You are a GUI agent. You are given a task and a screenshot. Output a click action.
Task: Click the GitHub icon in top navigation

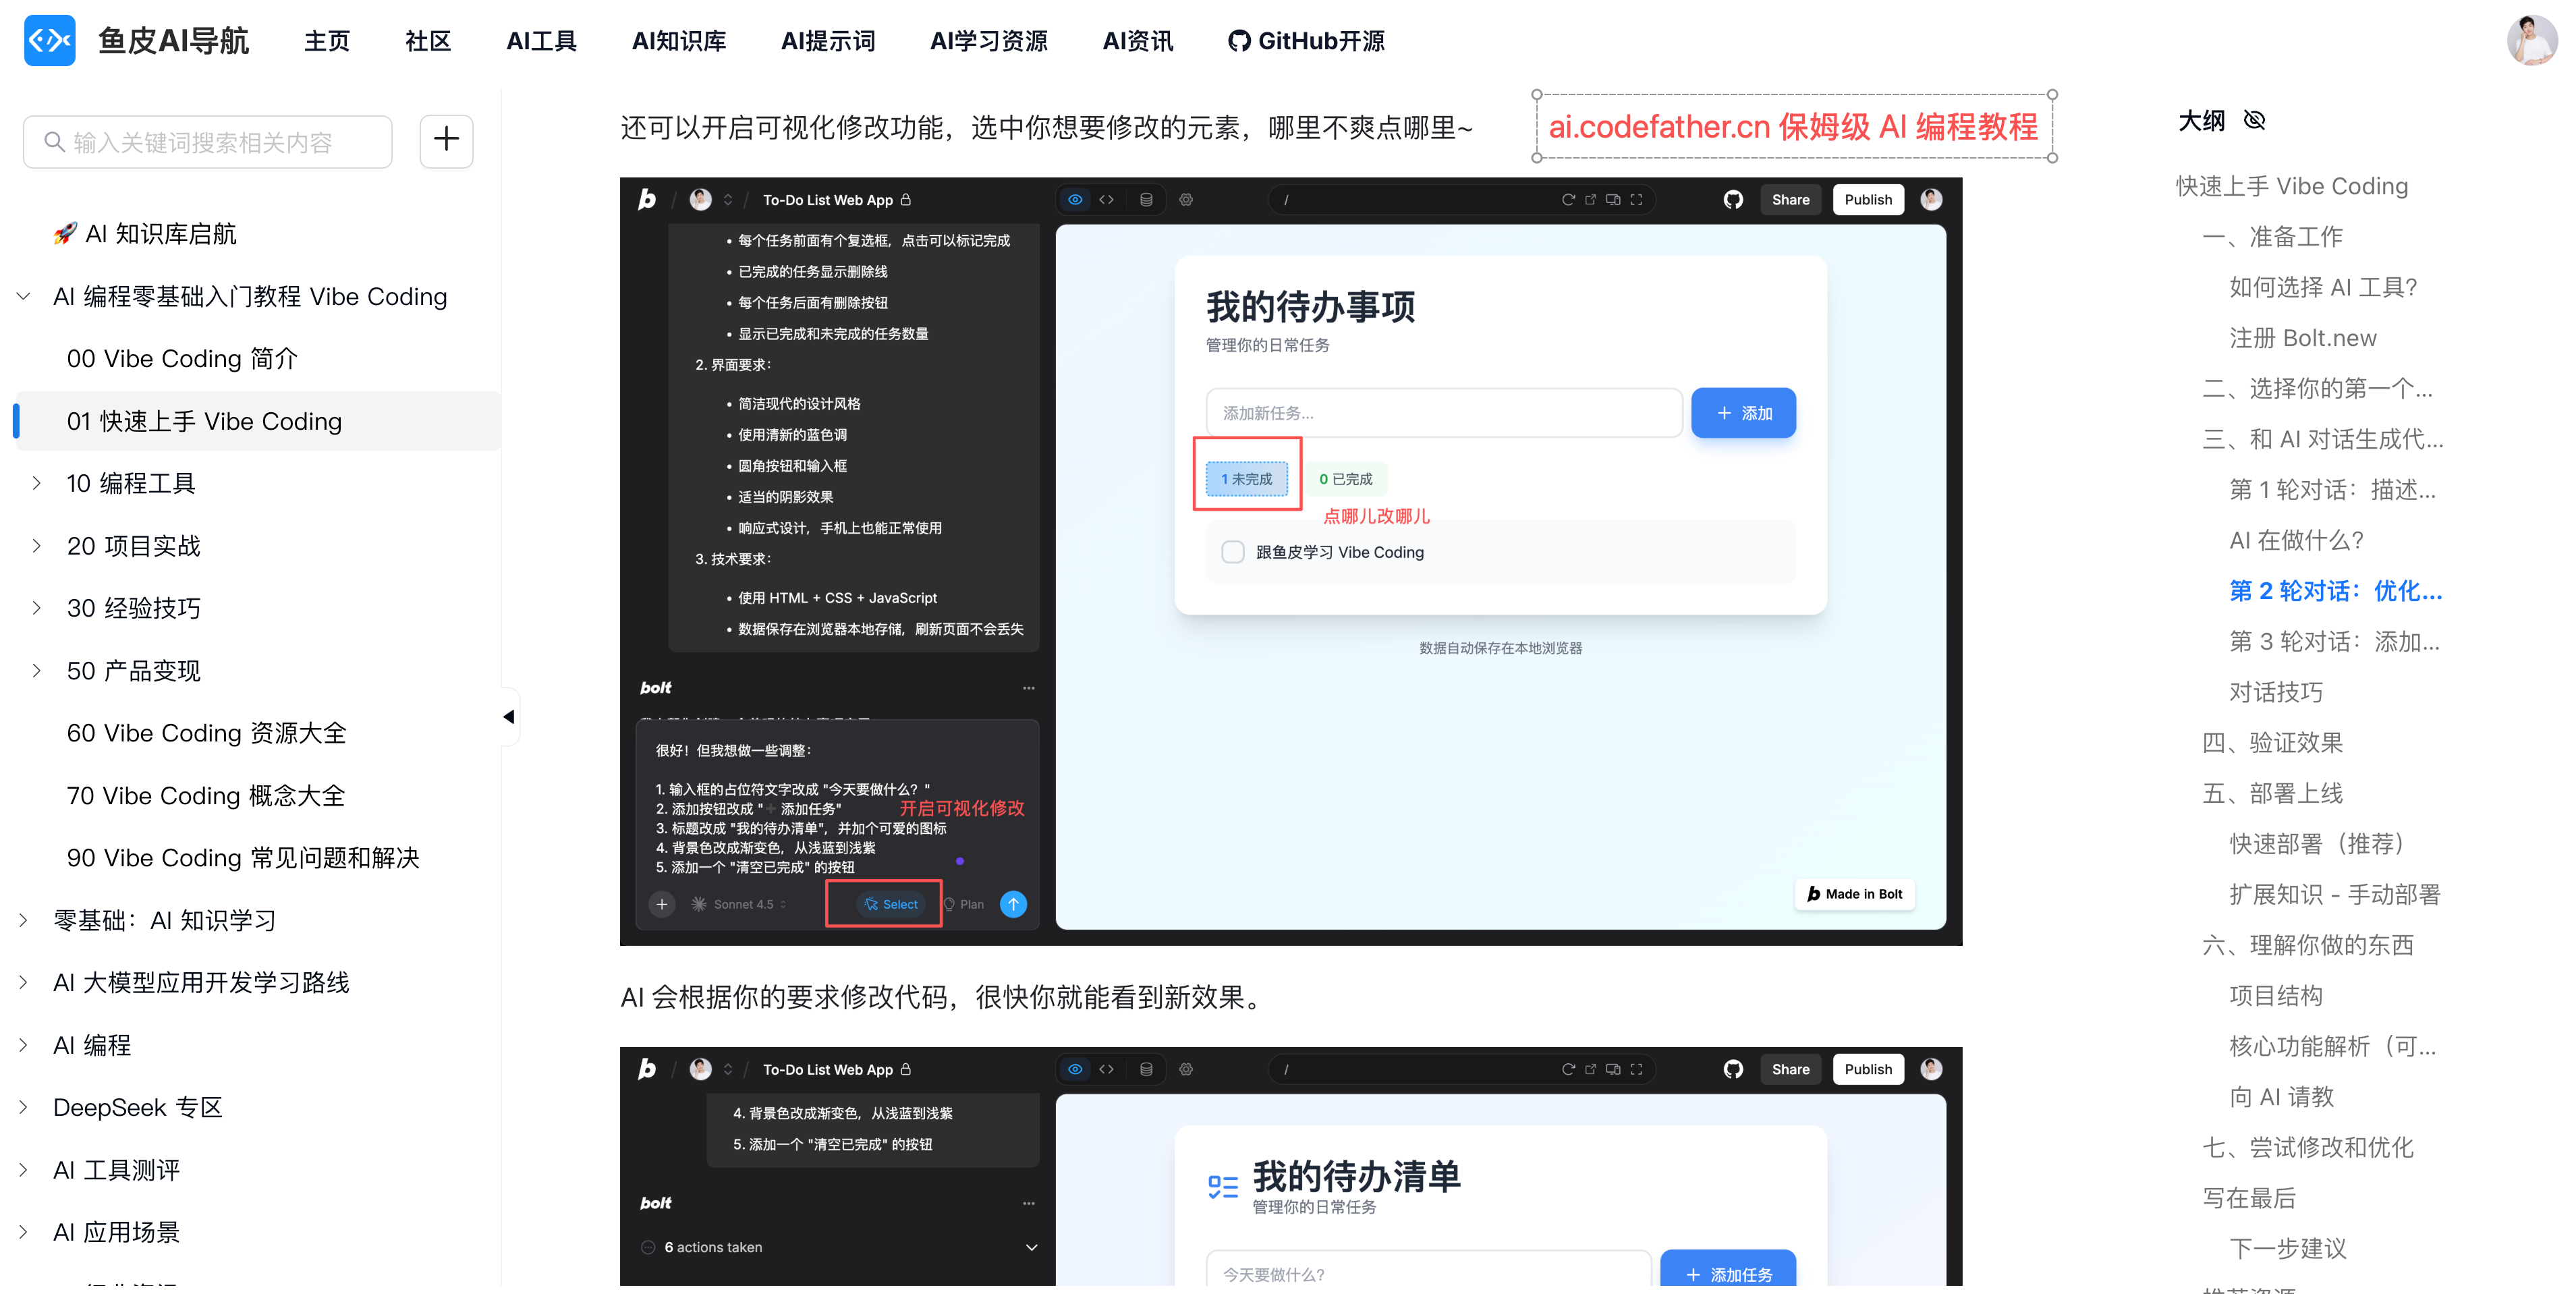pos(1239,41)
